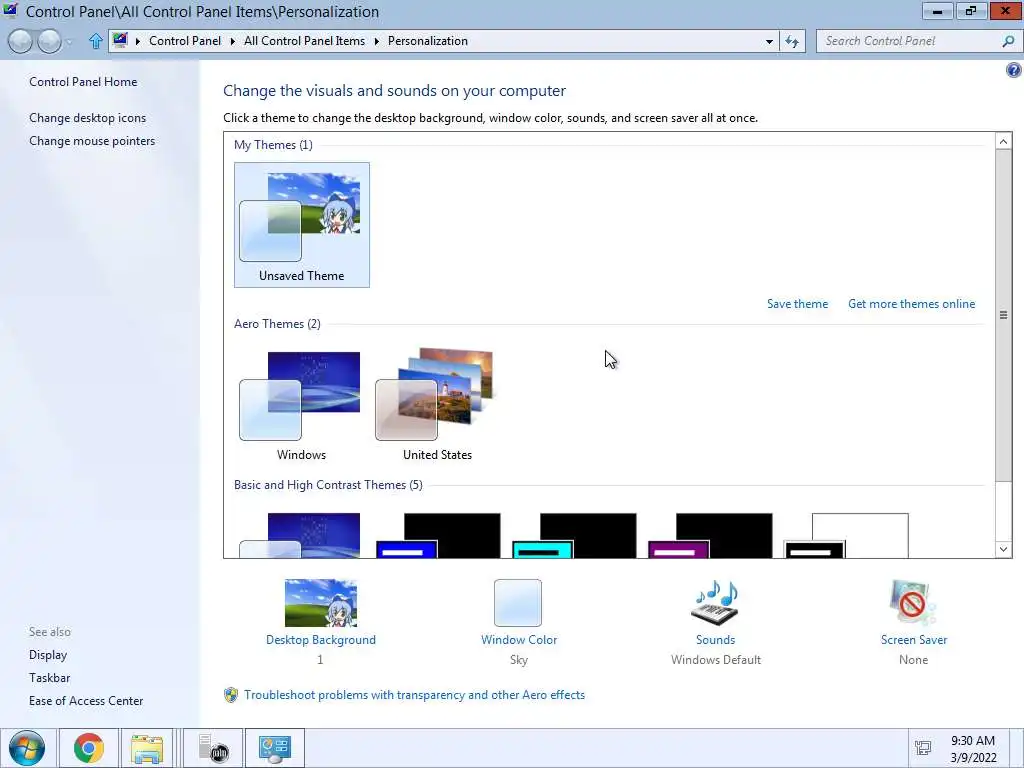Open the Windows Start button

27,748
